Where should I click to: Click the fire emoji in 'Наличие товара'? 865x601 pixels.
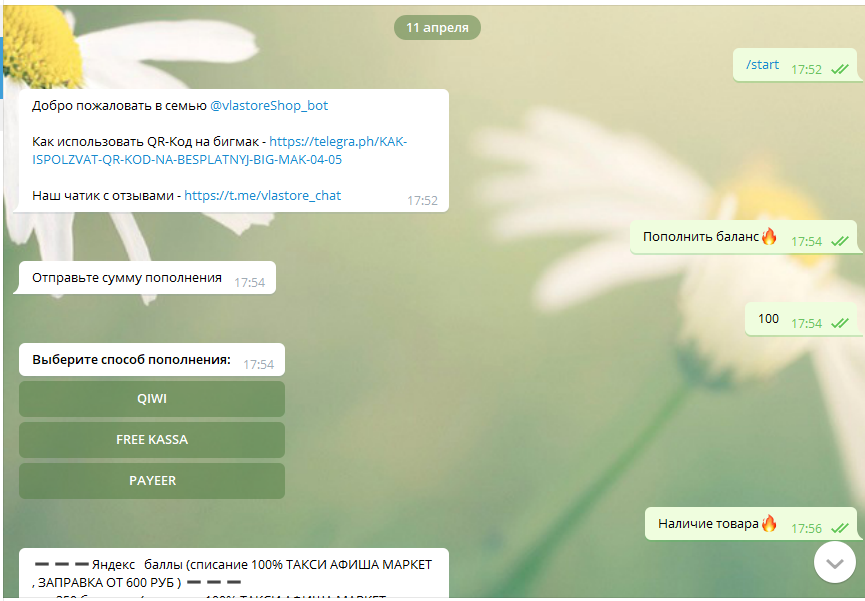(x=769, y=523)
